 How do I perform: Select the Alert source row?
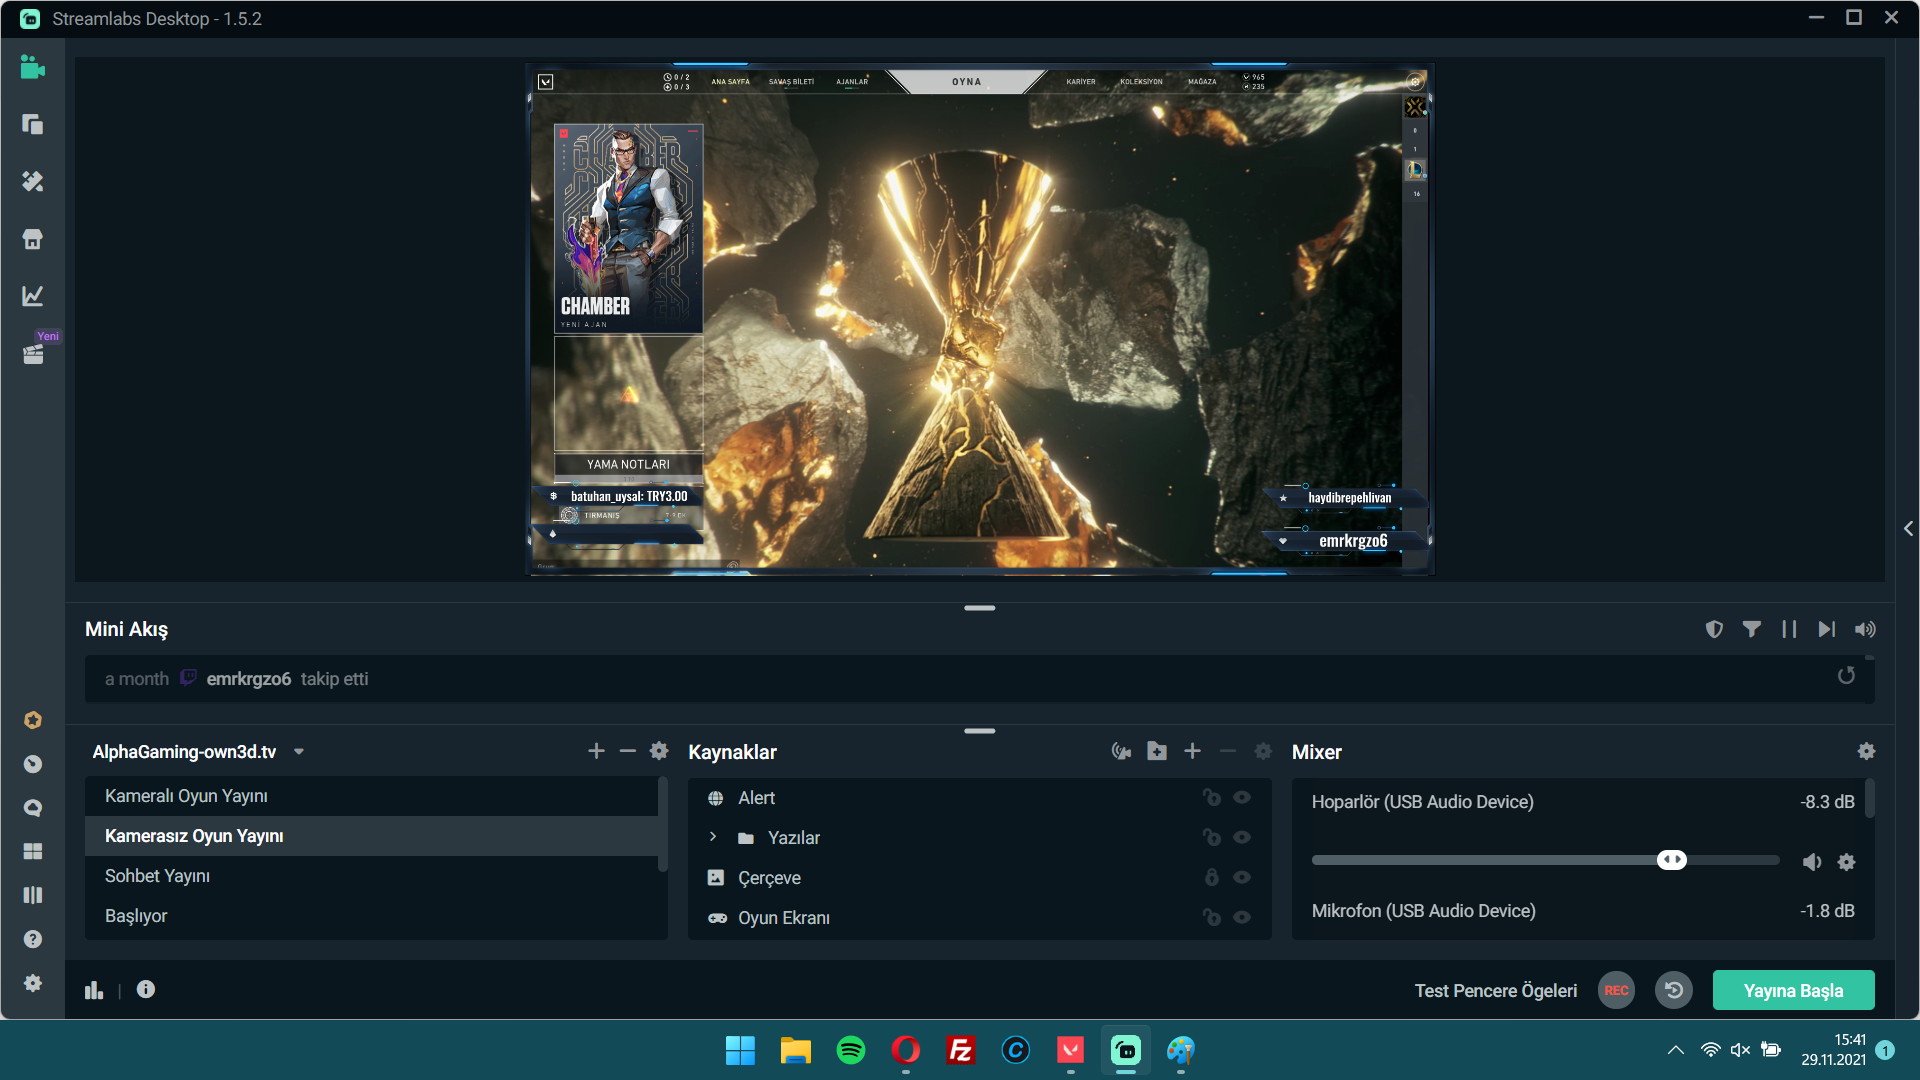(x=979, y=798)
